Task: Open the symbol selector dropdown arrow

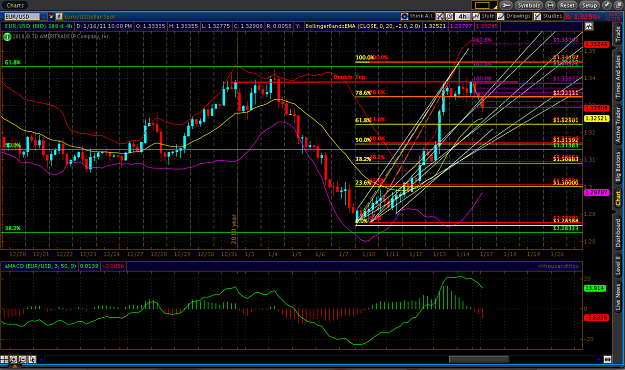Action: [x=44, y=16]
